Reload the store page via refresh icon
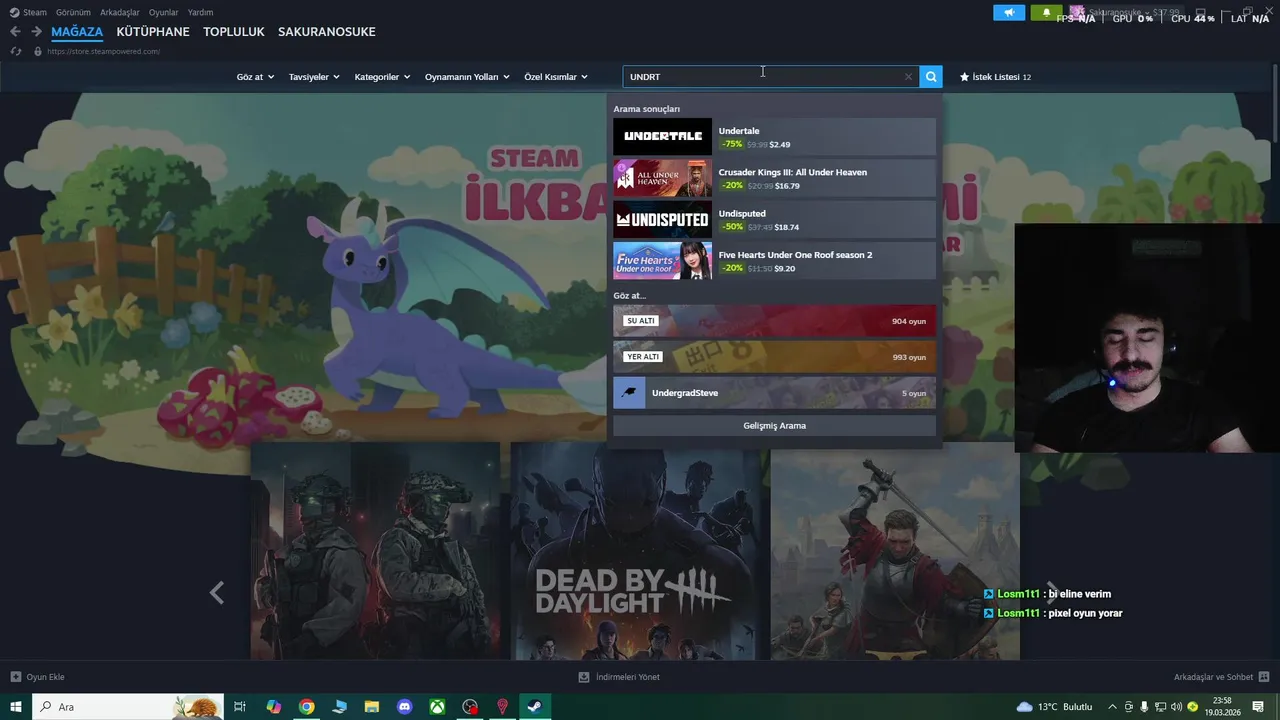Screen dimensions: 1280x720 16,51
